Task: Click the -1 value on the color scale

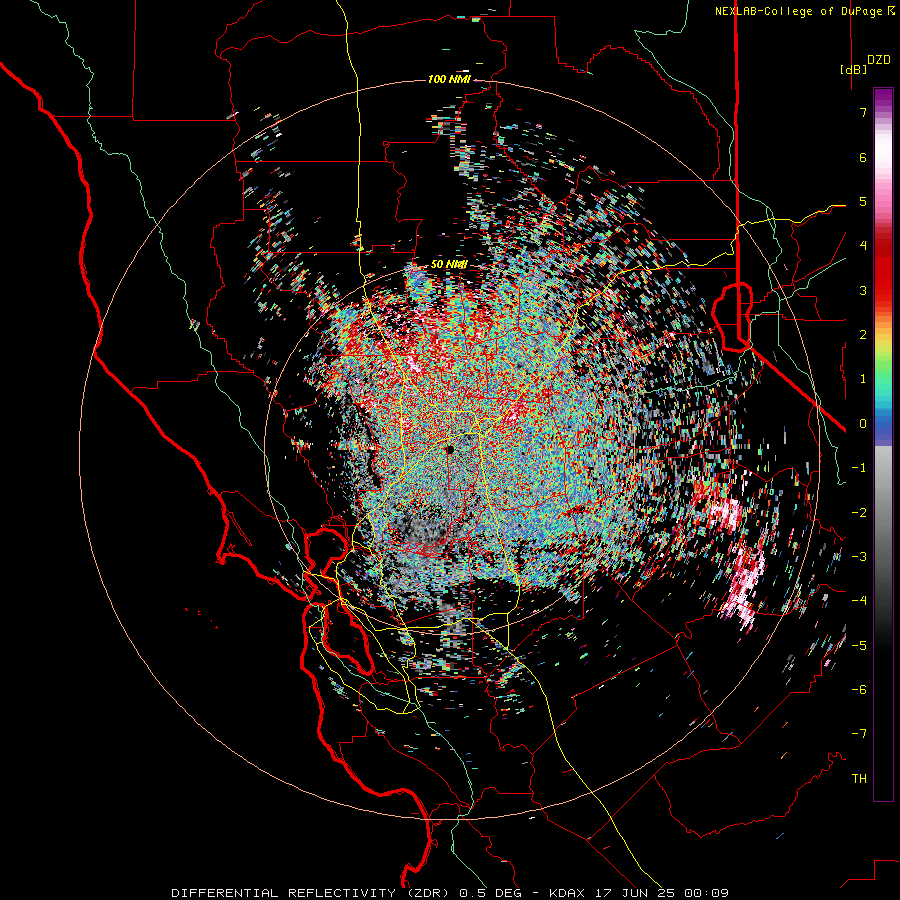Action: (x=859, y=468)
